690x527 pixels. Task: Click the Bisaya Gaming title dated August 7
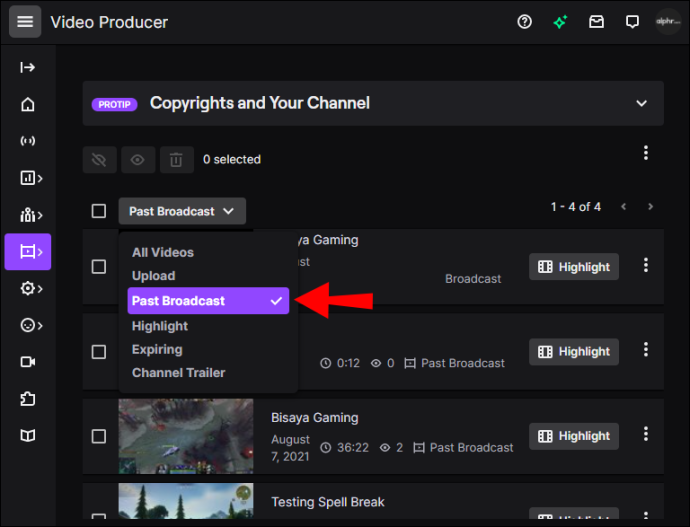pos(315,417)
